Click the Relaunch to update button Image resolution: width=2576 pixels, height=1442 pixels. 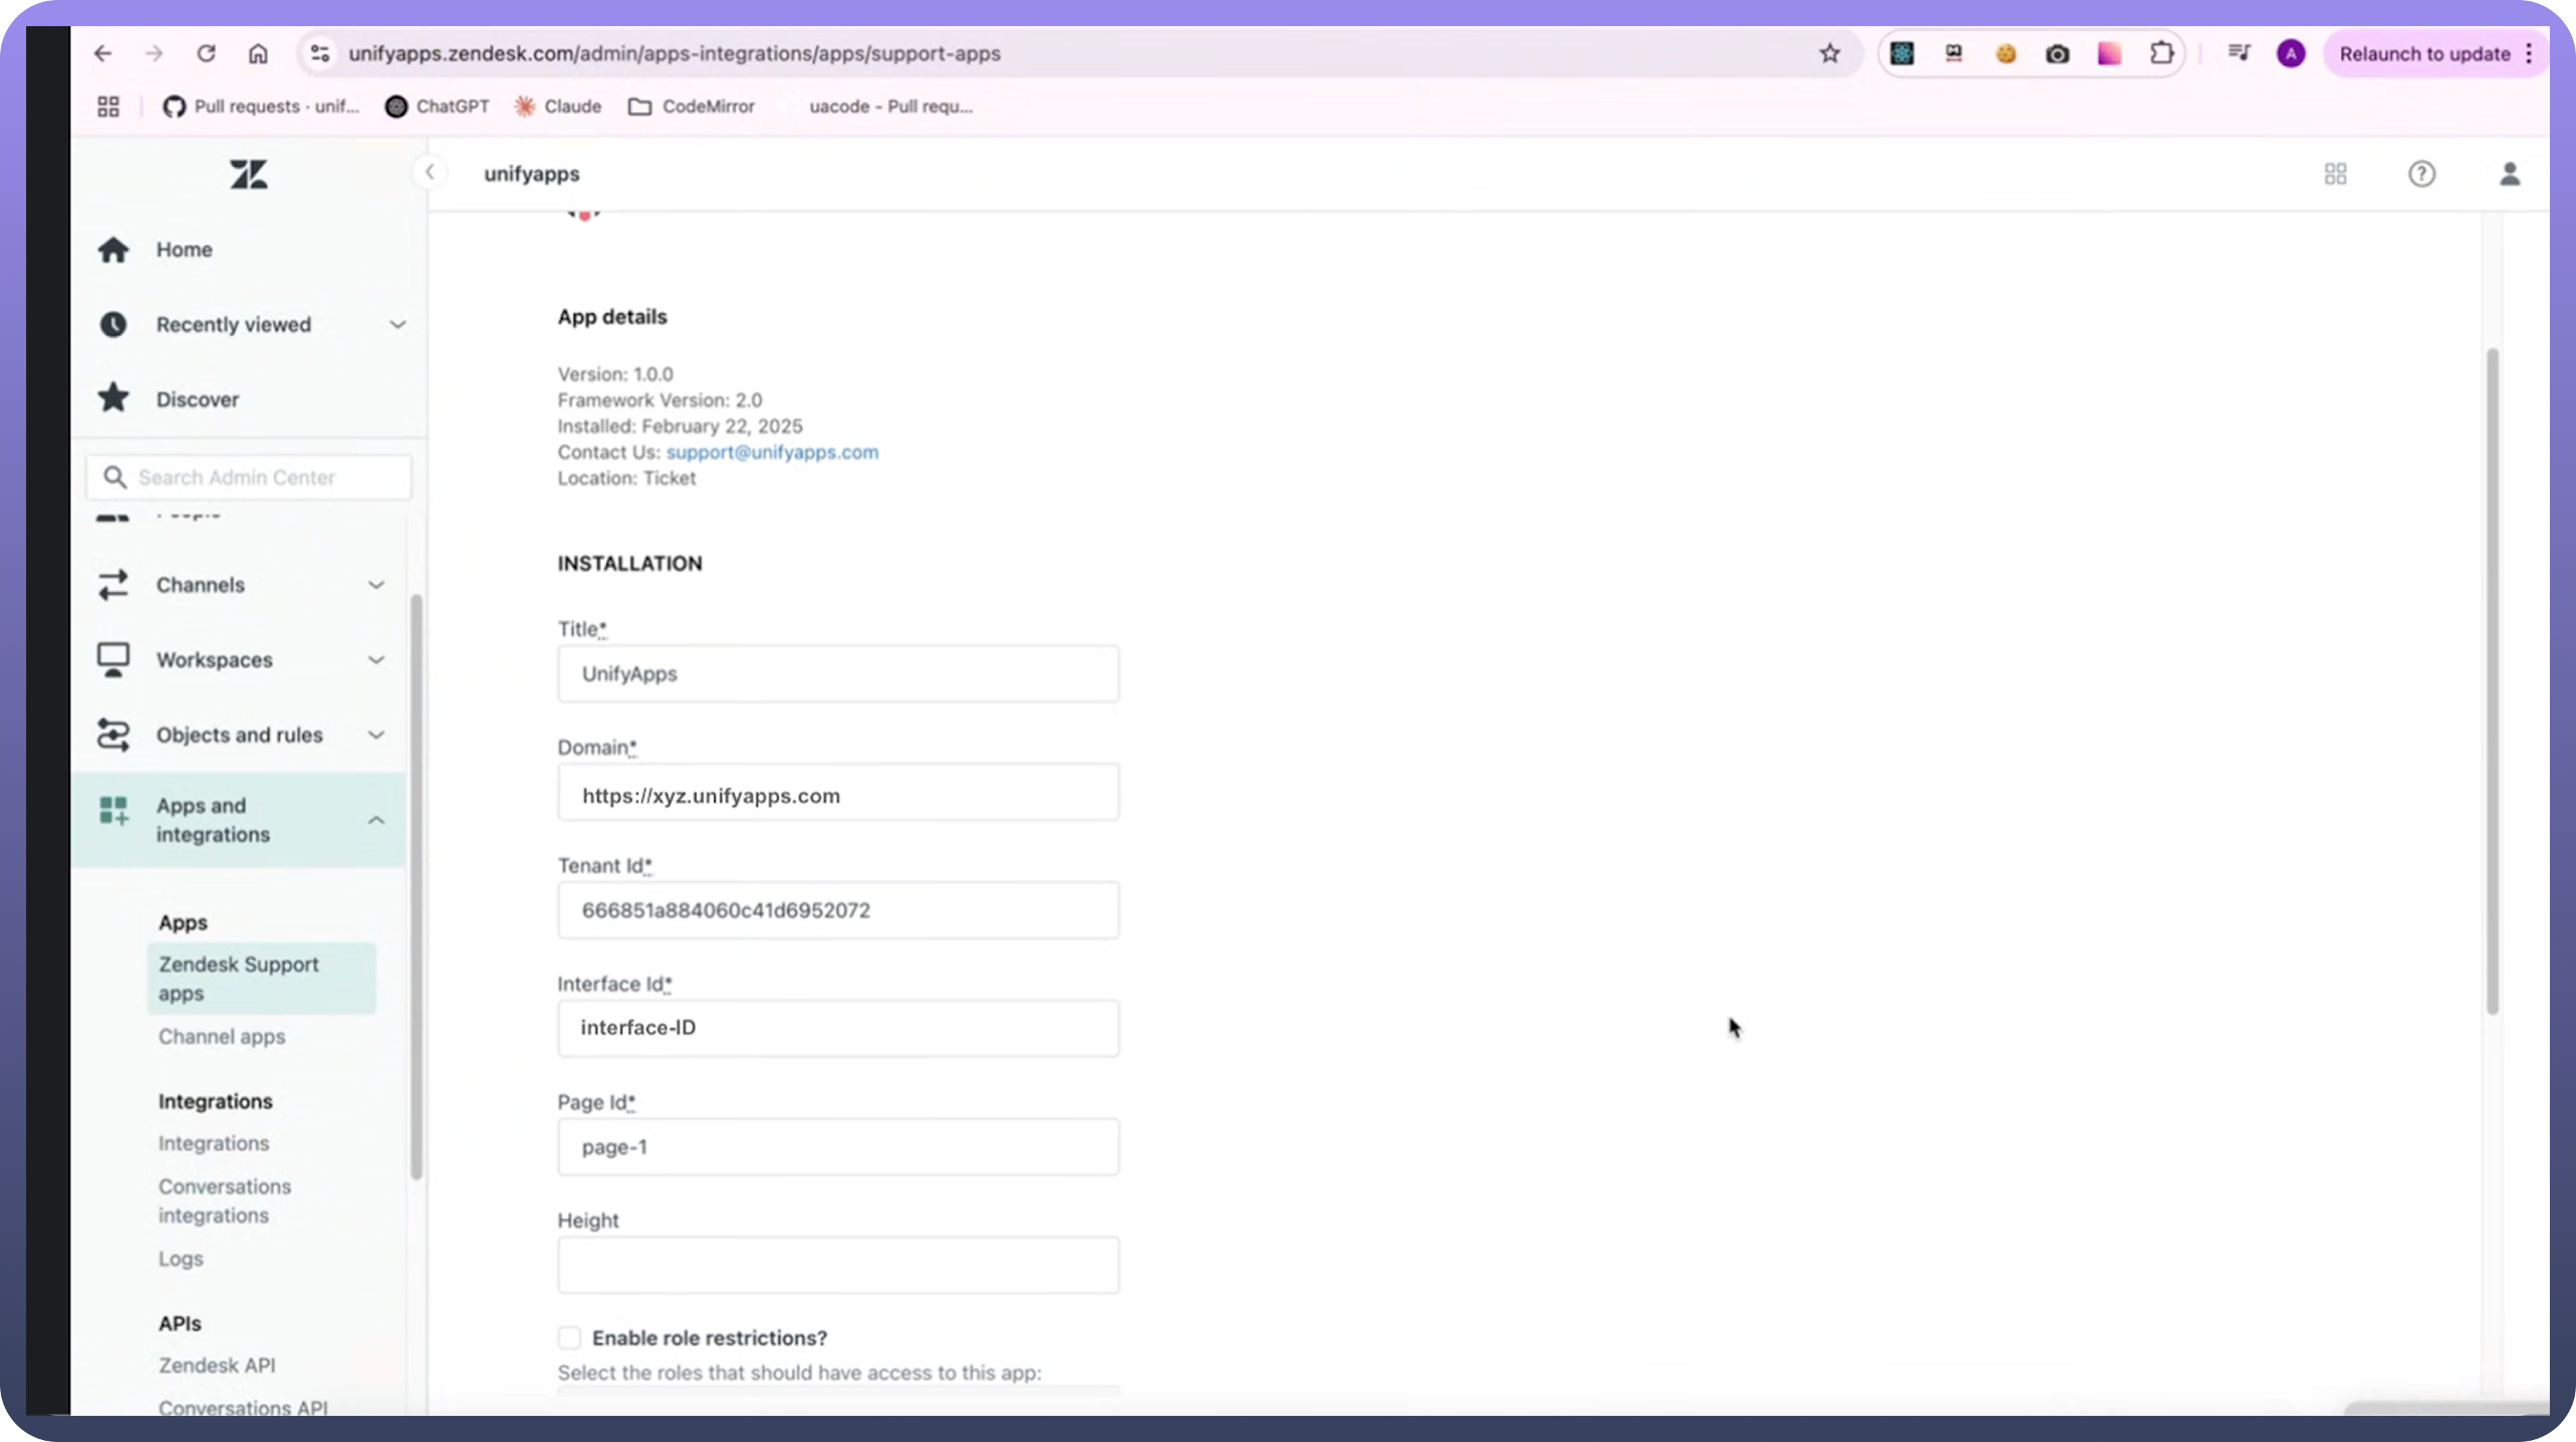click(2424, 54)
